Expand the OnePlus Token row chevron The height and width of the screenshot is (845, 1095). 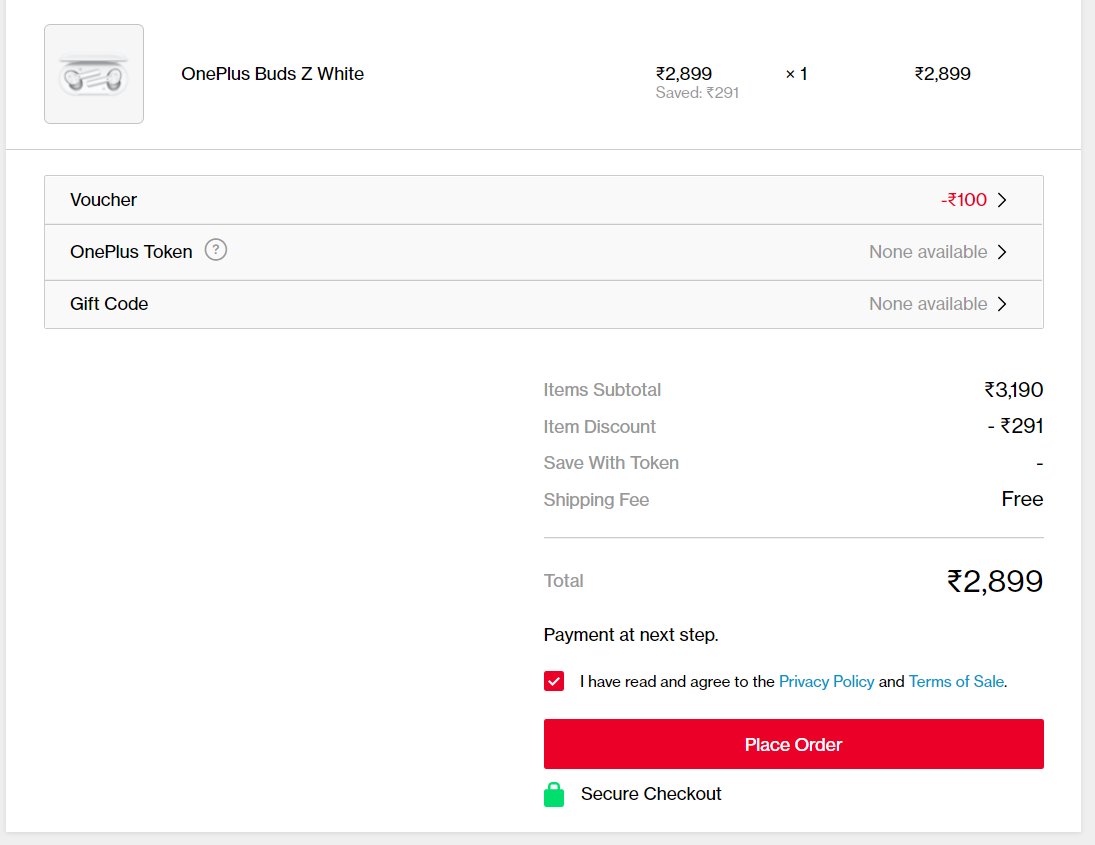(x=1002, y=252)
